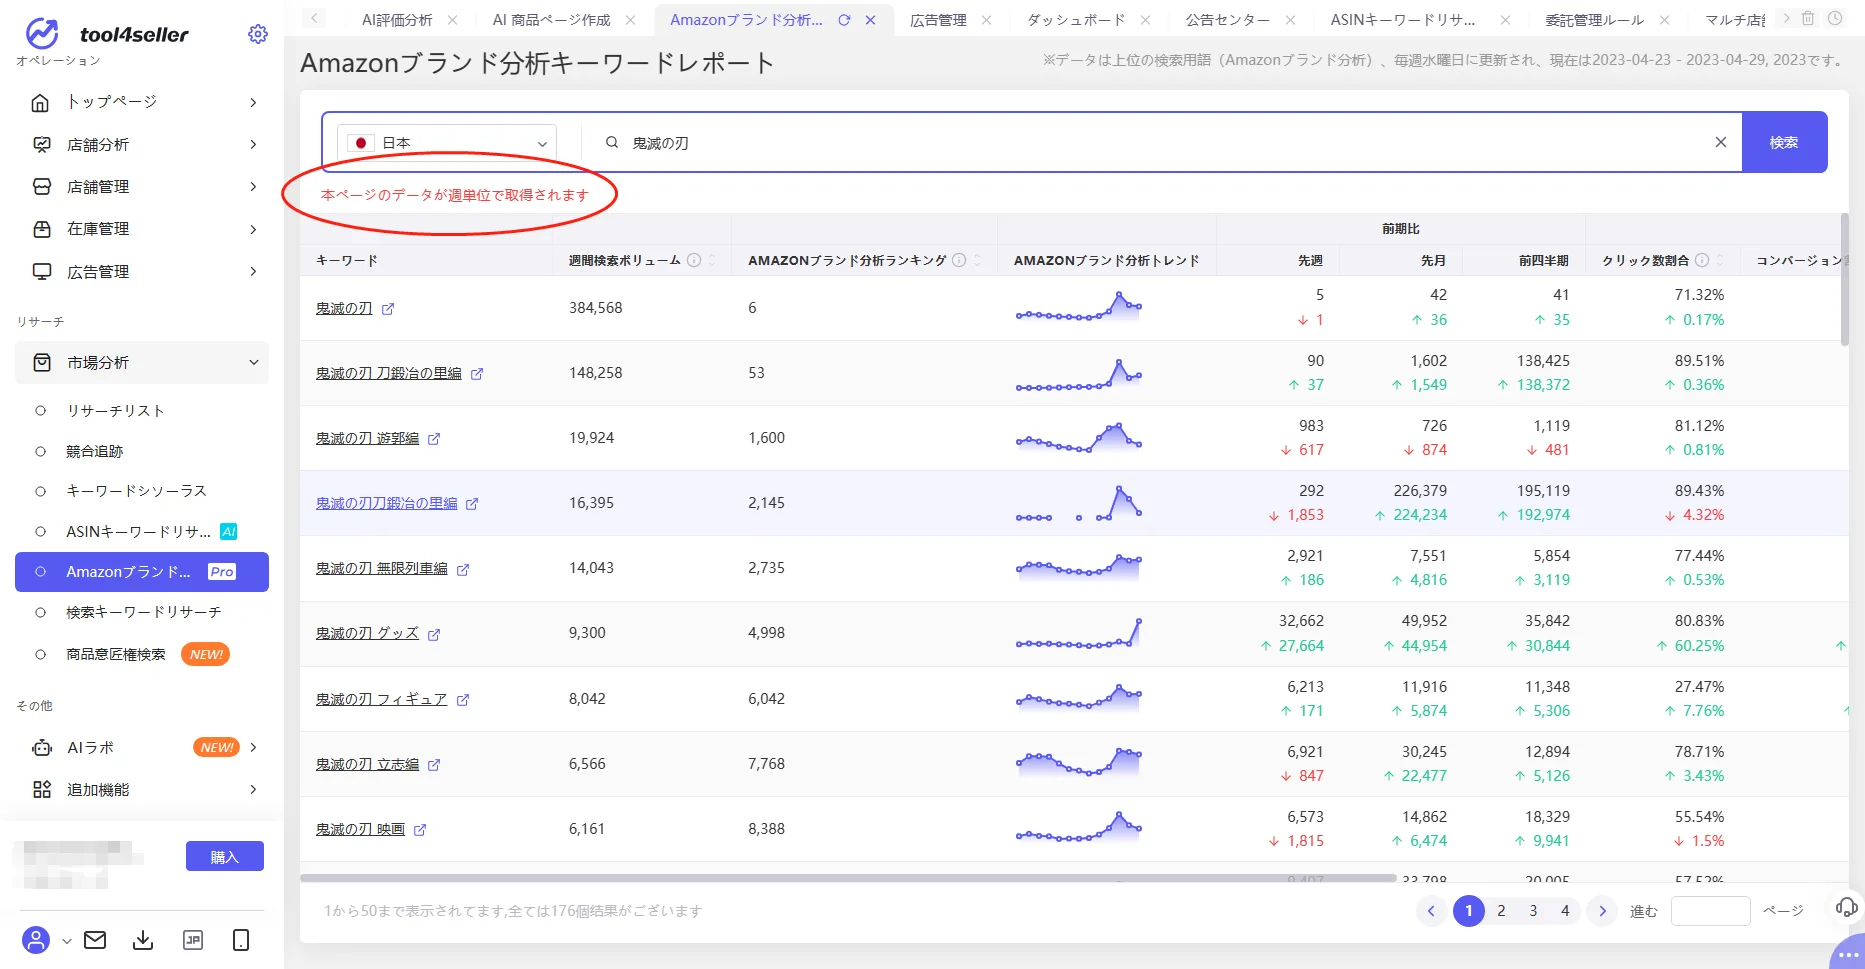The width and height of the screenshot is (1865, 969).
Task: Click the 検索 search button
Action: [x=1784, y=142]
